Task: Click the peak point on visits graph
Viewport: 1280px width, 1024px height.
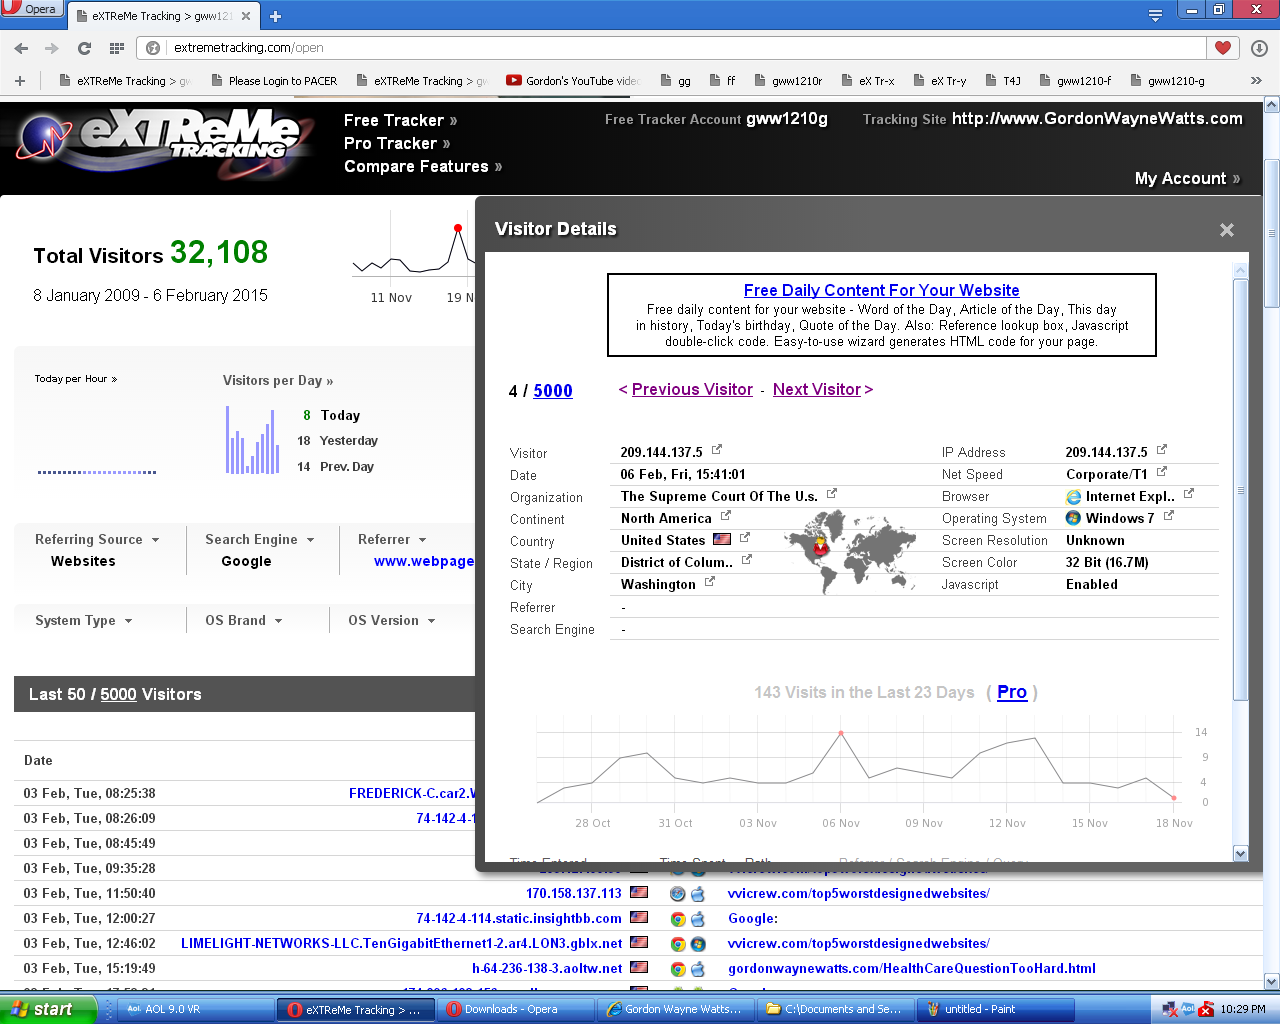Action: (841, 733)
